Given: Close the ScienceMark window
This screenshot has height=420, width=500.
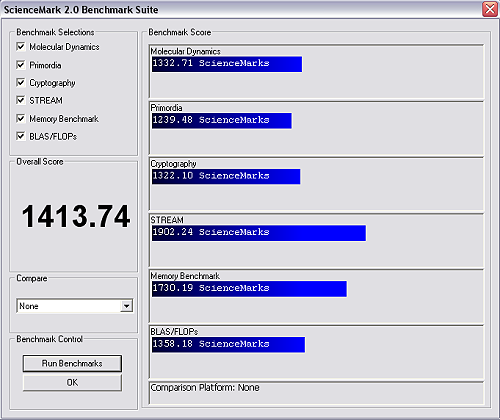Looking at the screenshot, I should point(490,9).
